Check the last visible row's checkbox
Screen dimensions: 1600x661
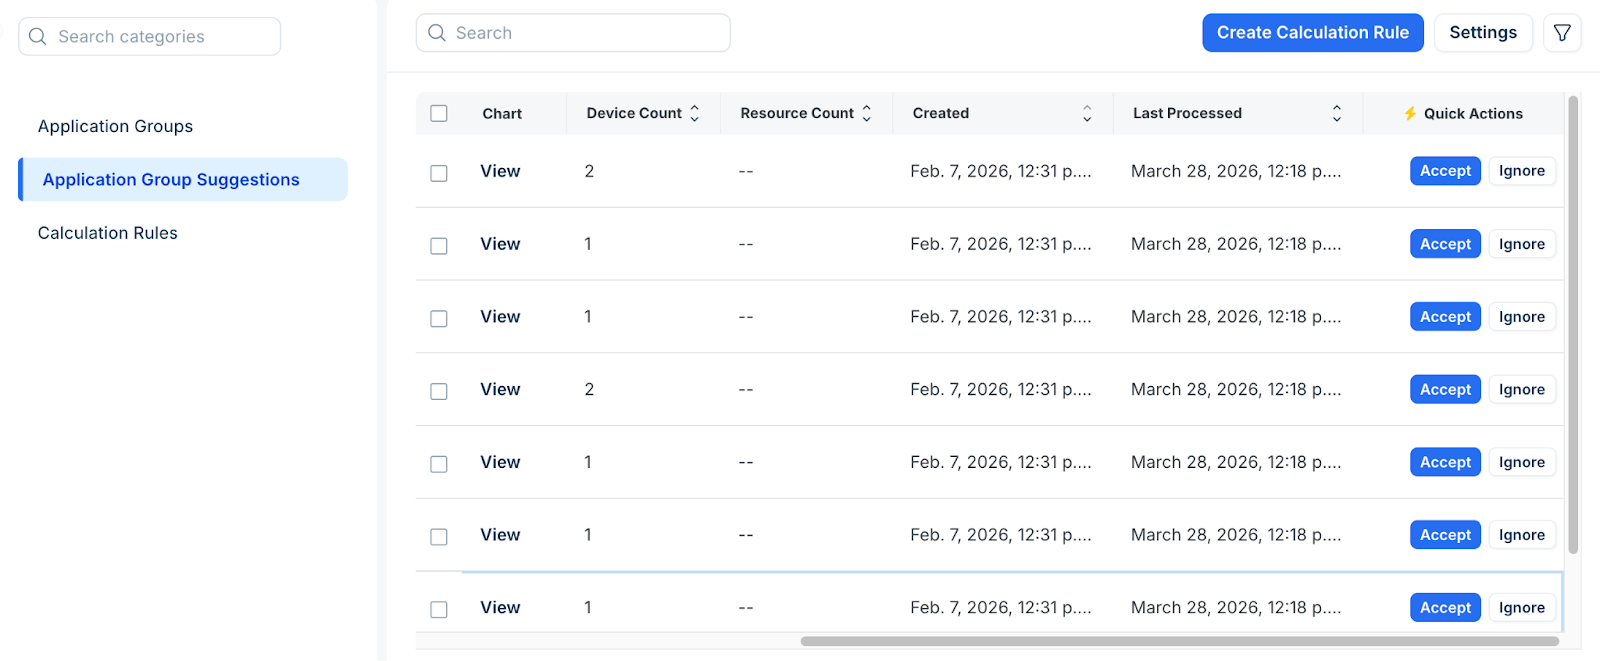(439, 609)
